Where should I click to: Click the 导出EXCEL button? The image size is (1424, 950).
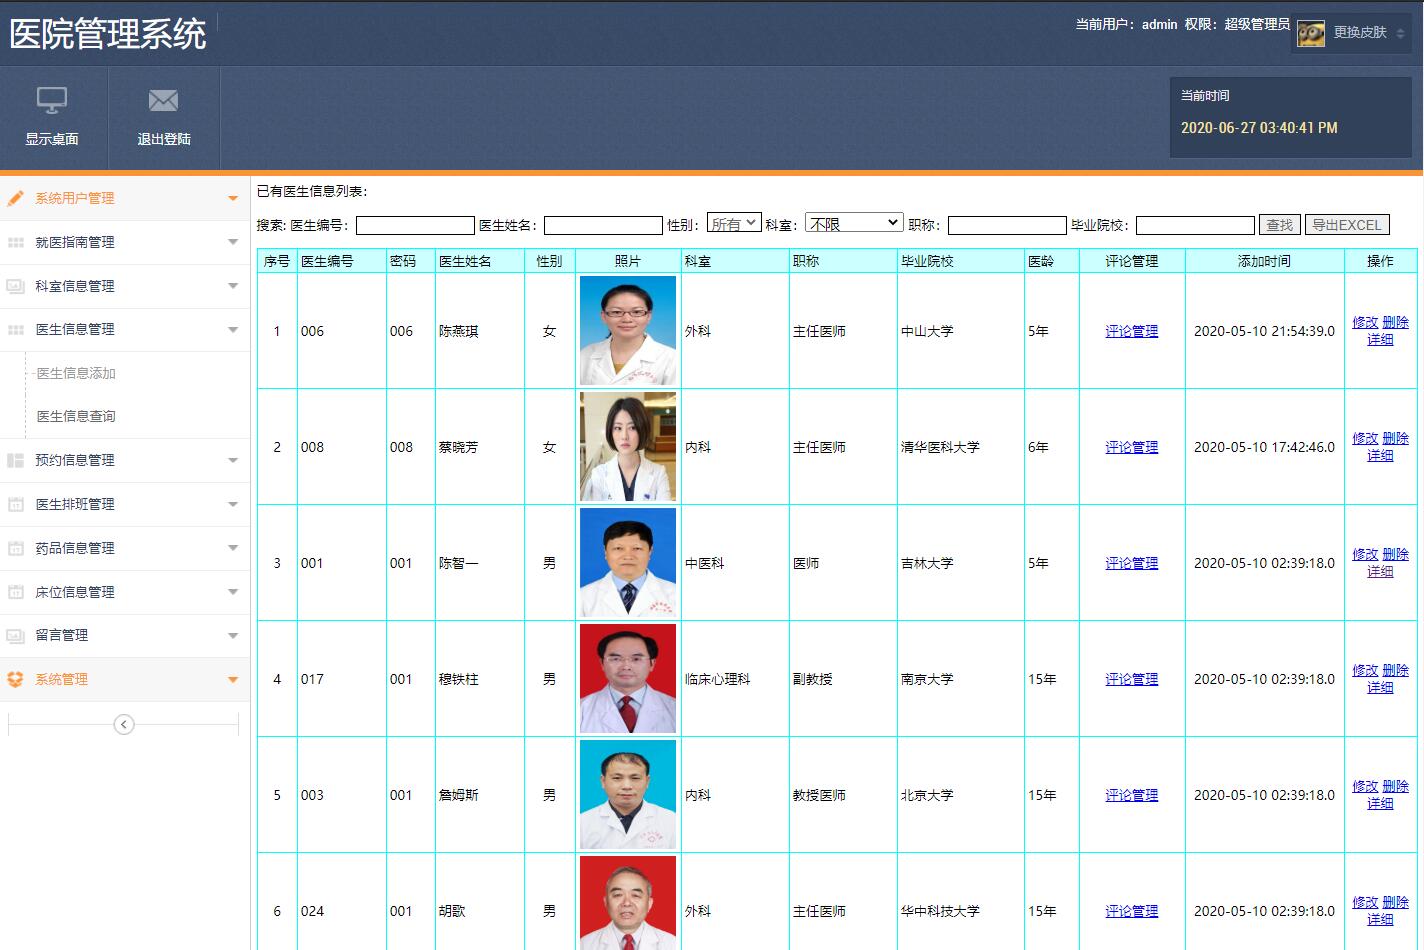pos(1346,224)
